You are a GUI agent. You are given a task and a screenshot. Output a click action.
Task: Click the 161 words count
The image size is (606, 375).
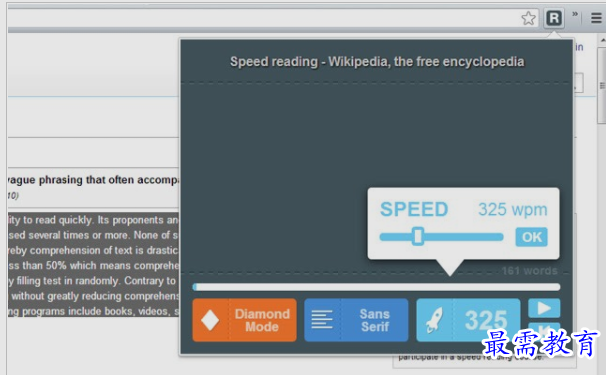point(529,271)
